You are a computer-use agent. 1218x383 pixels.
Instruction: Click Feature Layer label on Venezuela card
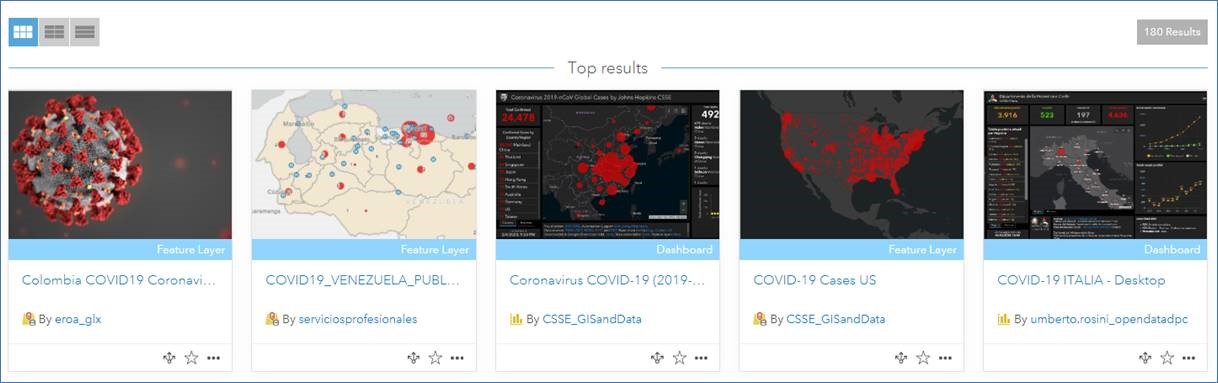pos(435,250)
